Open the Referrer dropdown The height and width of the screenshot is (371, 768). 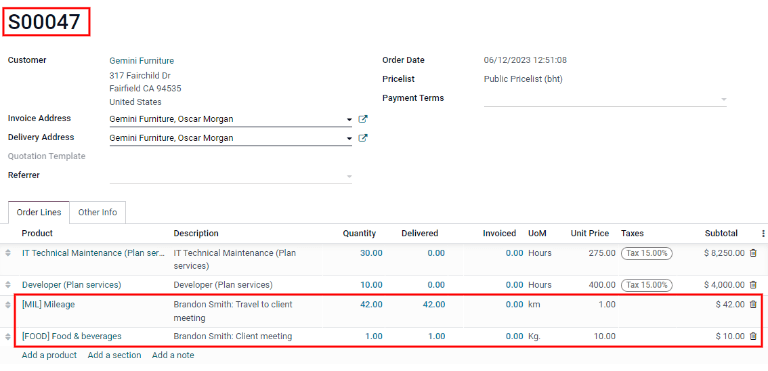(x=349, y=176)
